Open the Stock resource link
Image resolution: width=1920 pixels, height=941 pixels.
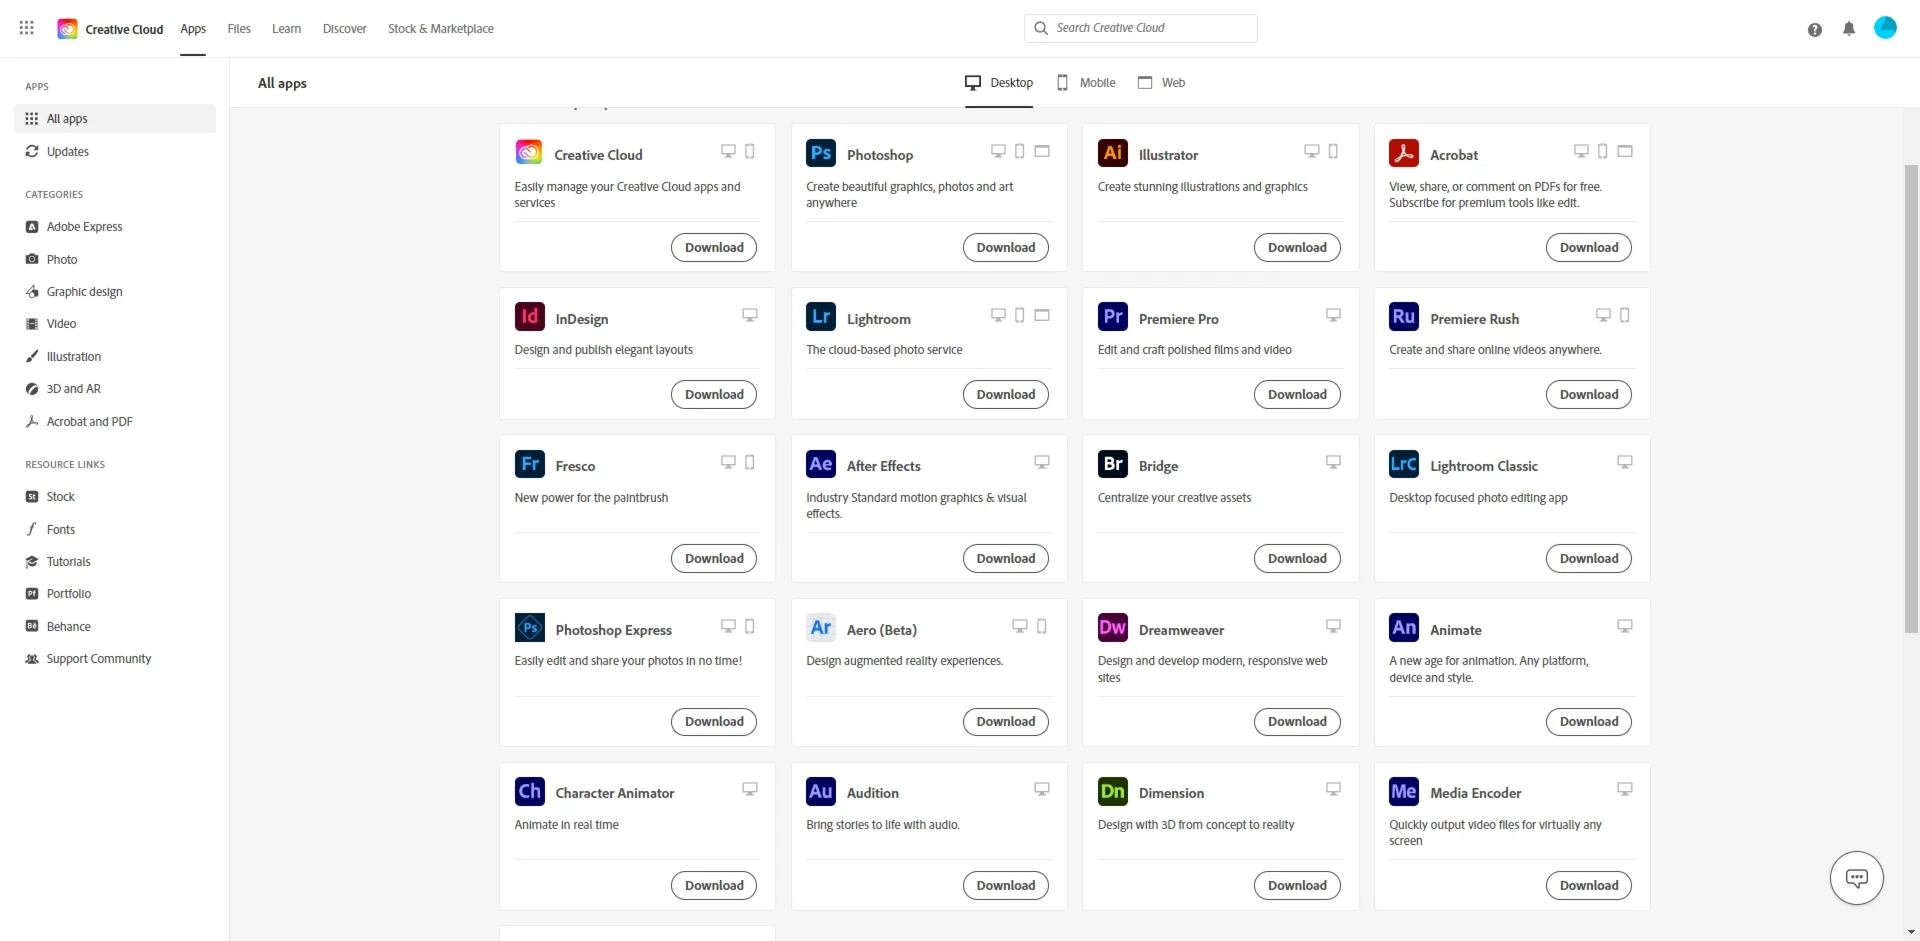click(x=115, y=497)
